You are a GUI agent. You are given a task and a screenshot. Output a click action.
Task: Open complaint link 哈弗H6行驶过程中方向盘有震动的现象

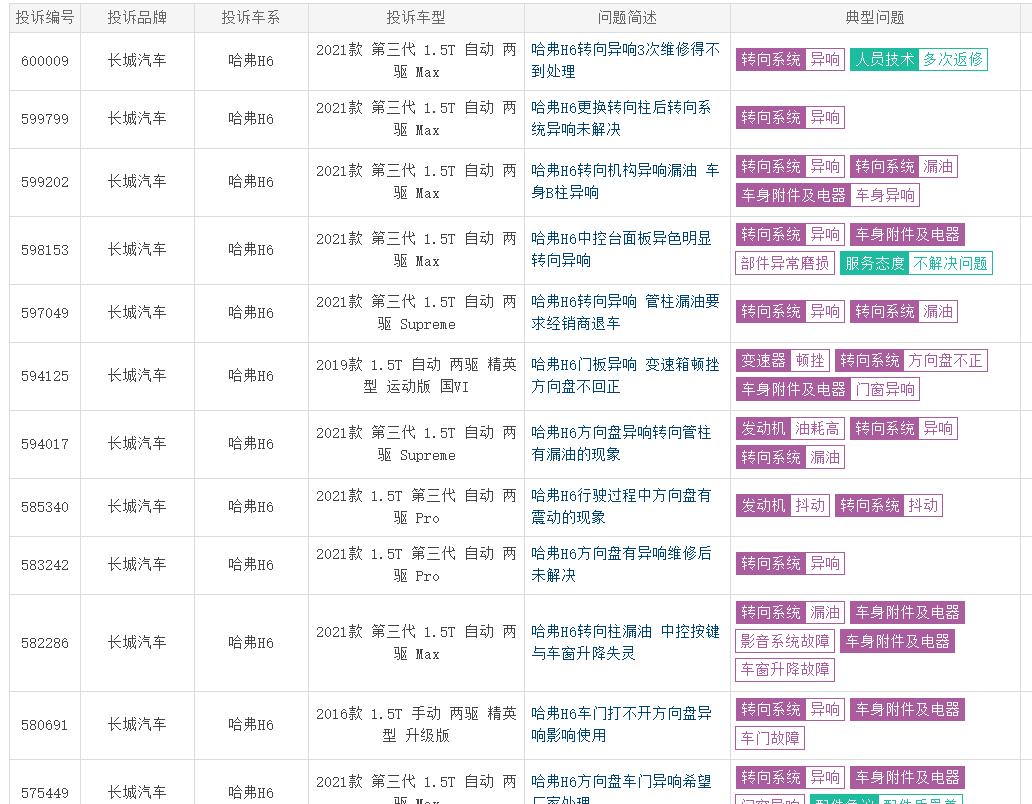621,507
